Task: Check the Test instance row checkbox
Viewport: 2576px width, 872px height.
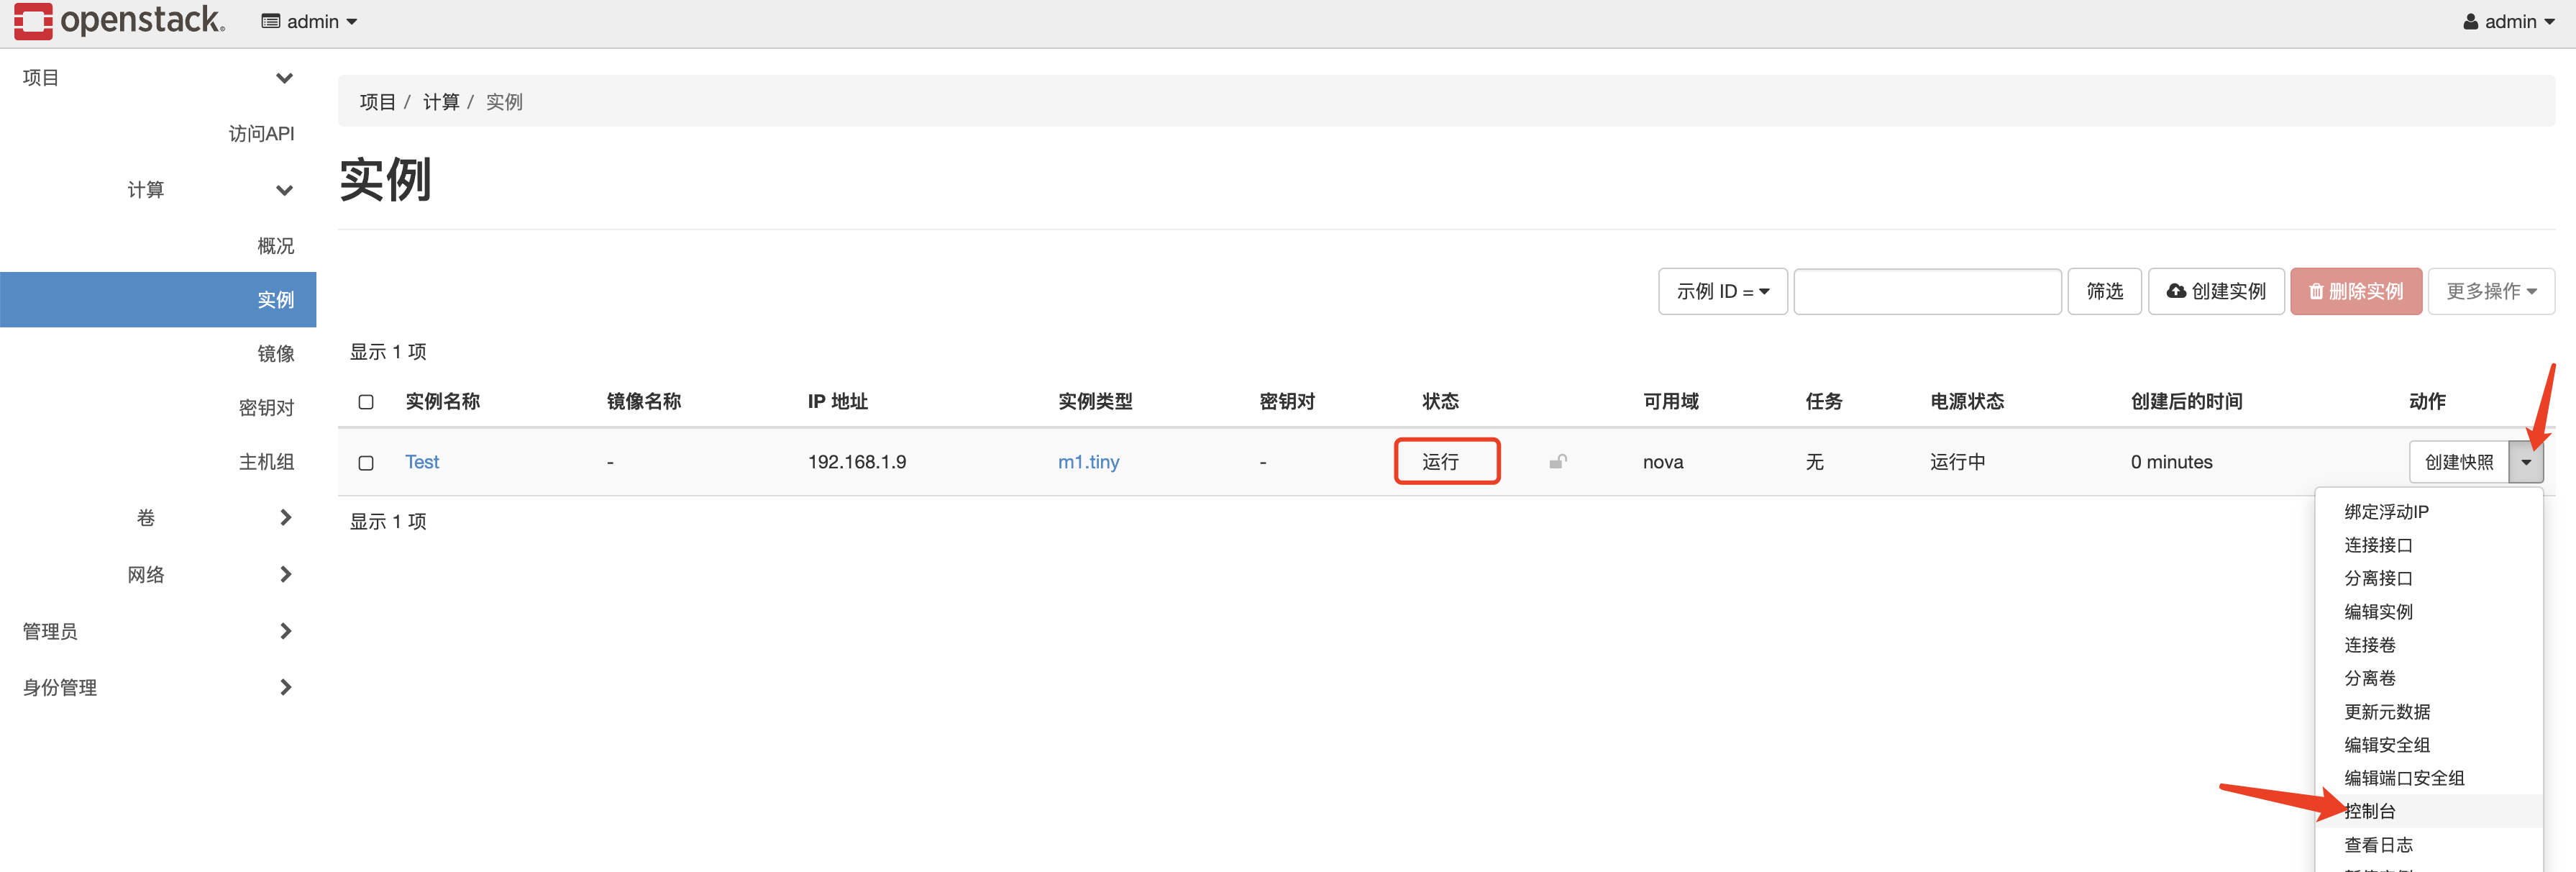Action: (366, 463)
